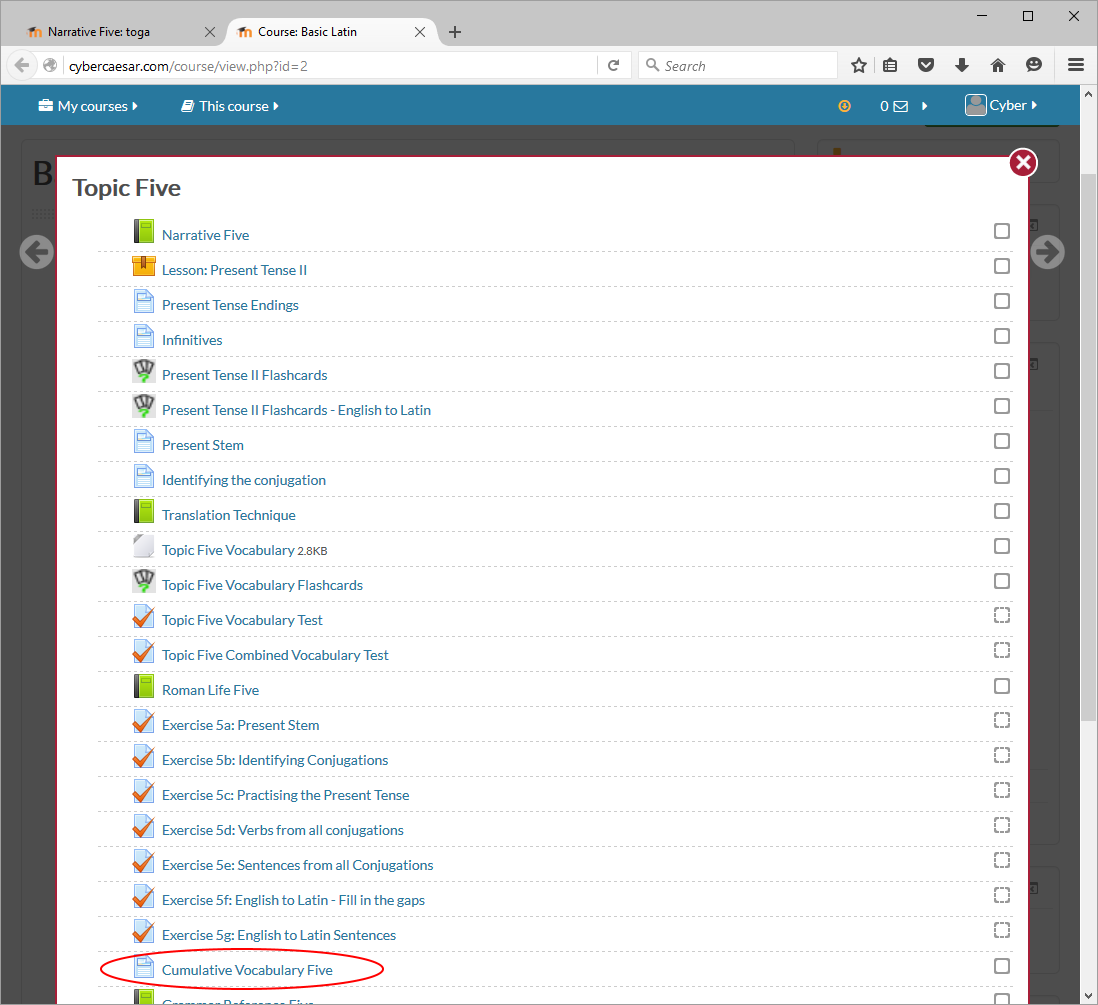Check the box for Present Stem
Viewport: 1098px width, 1005px height.
click(1002, 441)
